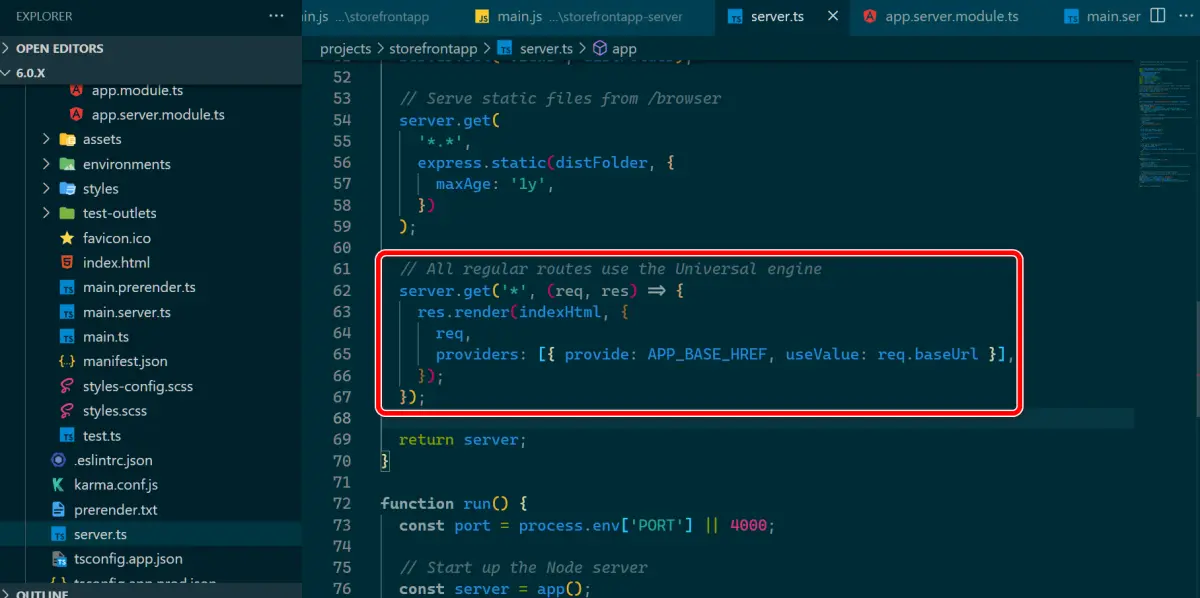
Task: Open editor more actions menu
Action: click(x=1184, y=16)
